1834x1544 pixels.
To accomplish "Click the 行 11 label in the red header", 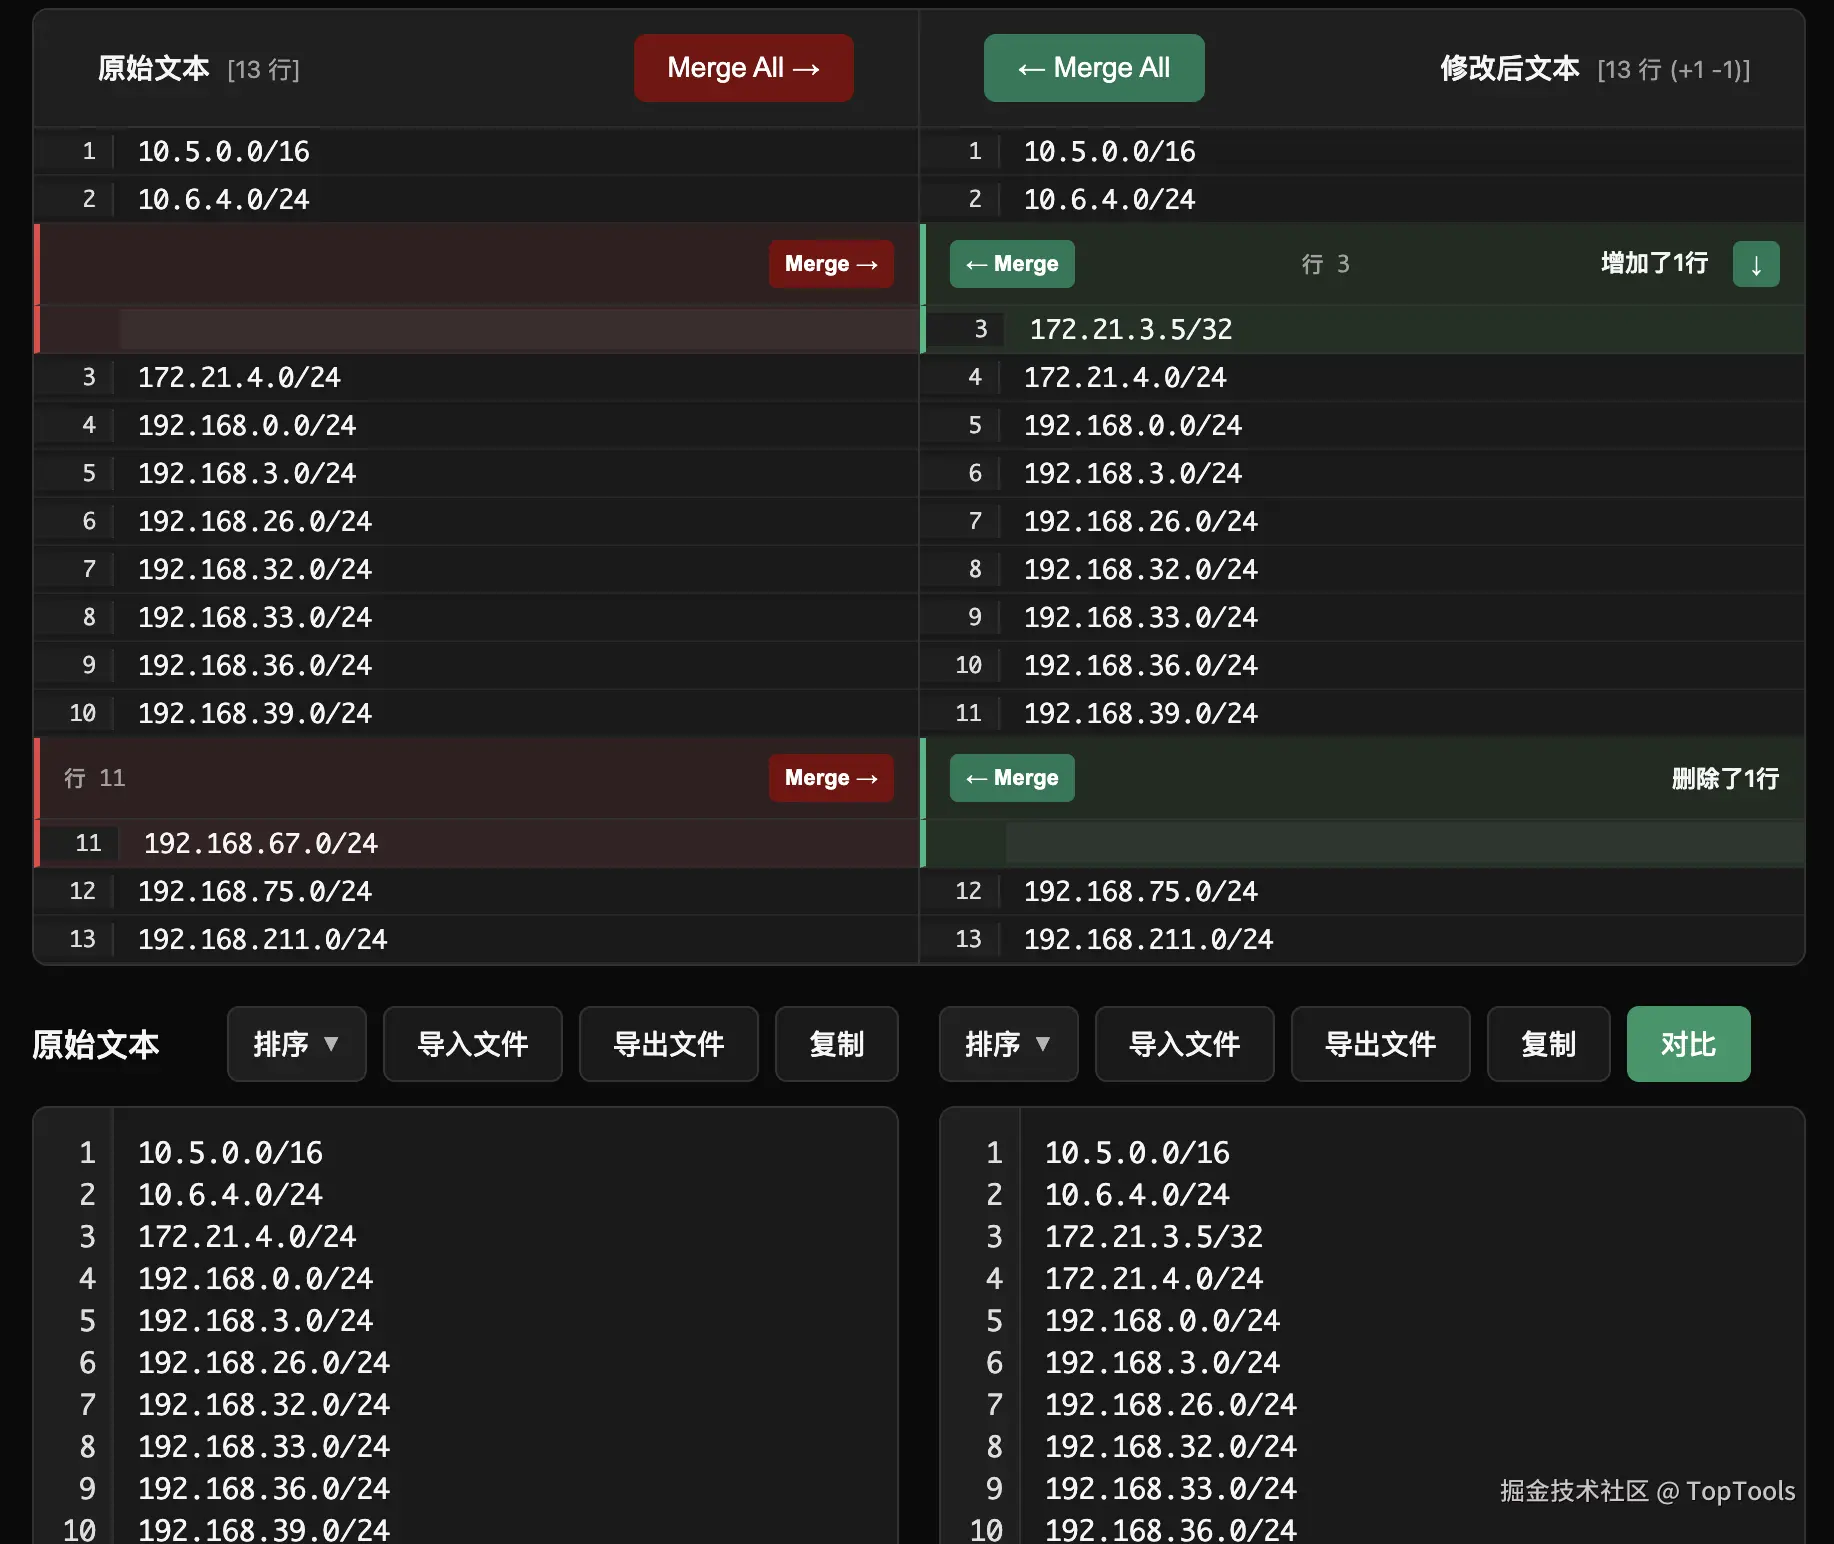I will [94, 778].
